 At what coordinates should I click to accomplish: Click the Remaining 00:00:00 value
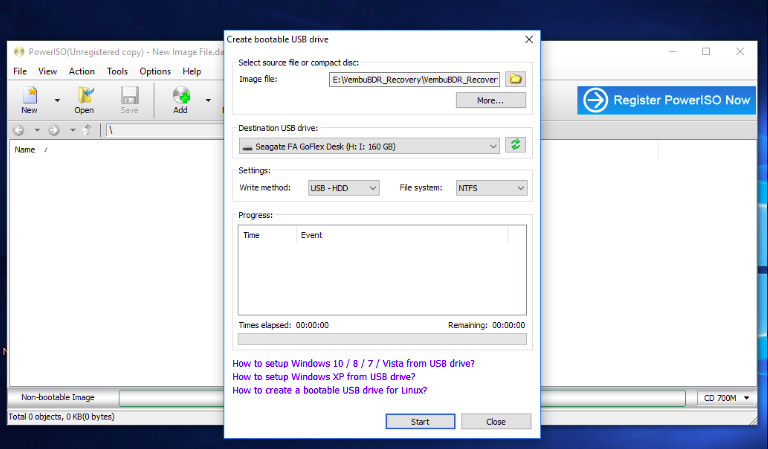(x=508, y=325)
